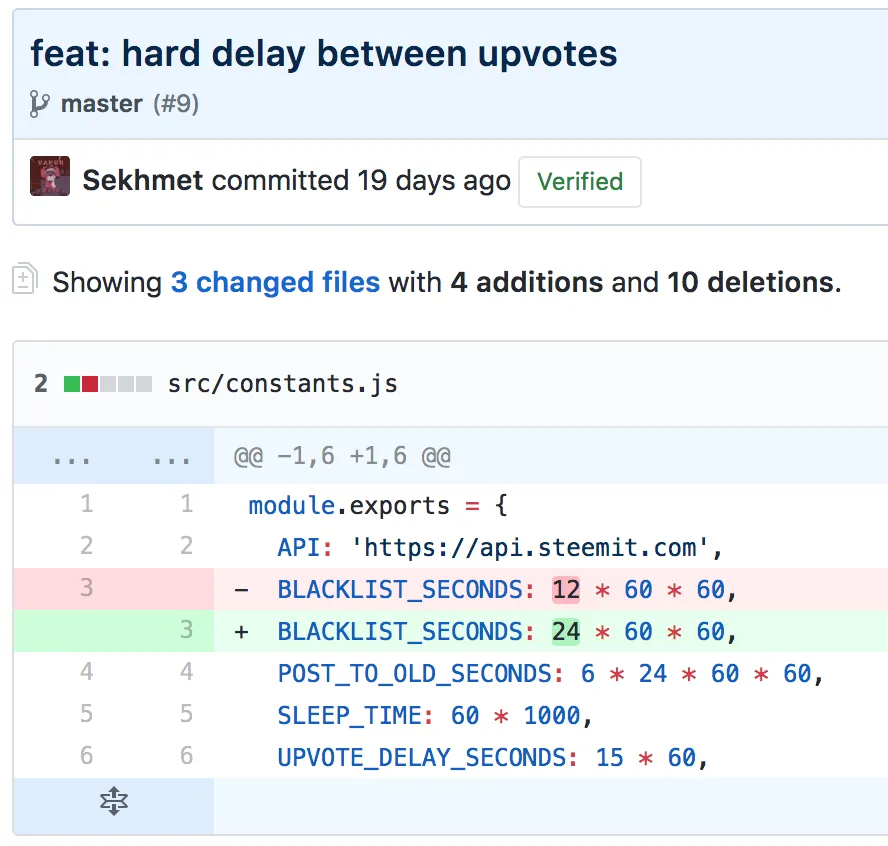Click the expand-down icon below line 6
This screenshot has width=888, height=846.
[x=114, y=801]
